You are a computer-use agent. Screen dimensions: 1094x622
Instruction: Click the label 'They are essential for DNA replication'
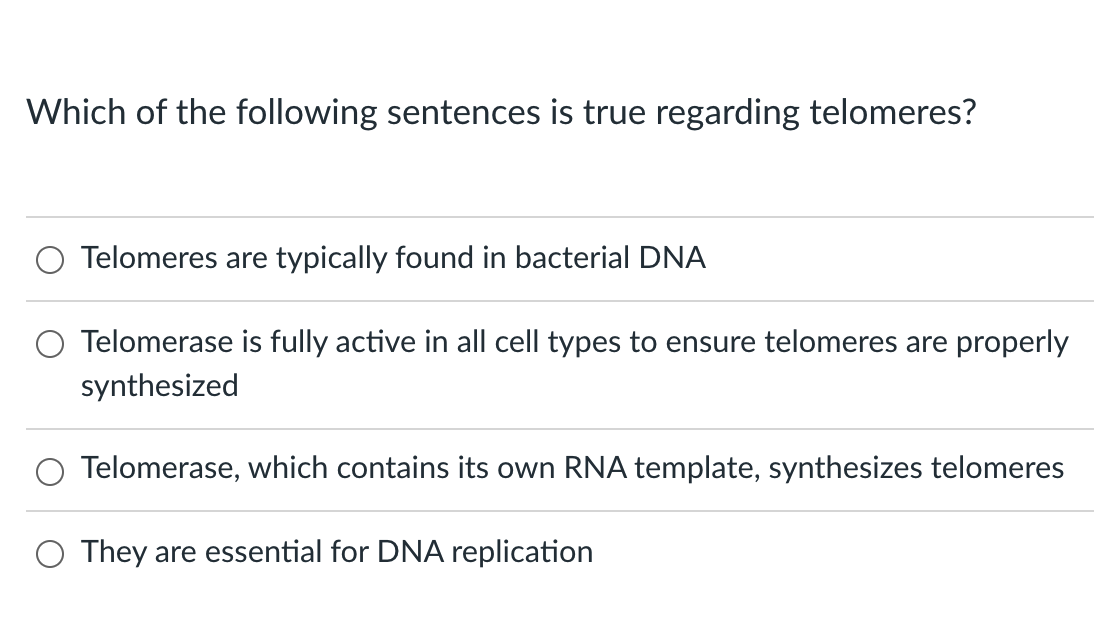(x=337, y=551)
